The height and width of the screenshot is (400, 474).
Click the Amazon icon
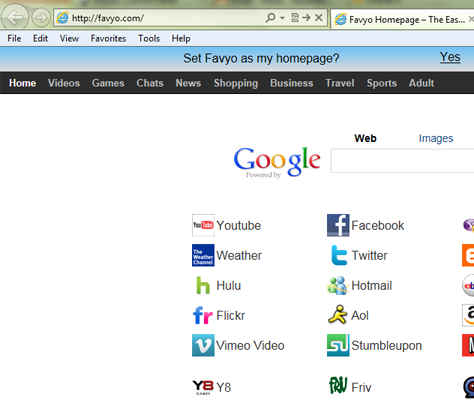468,315
